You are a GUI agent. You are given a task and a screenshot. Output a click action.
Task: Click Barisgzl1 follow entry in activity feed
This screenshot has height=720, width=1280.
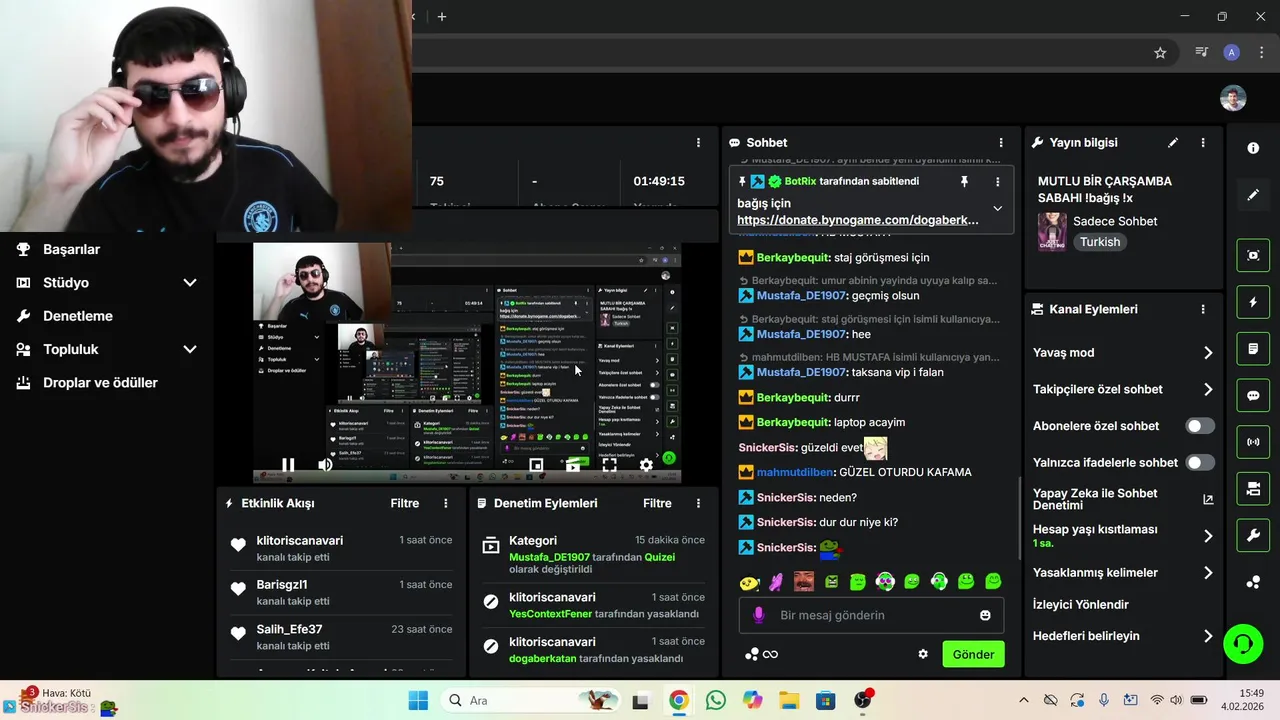tap(341, 592)
